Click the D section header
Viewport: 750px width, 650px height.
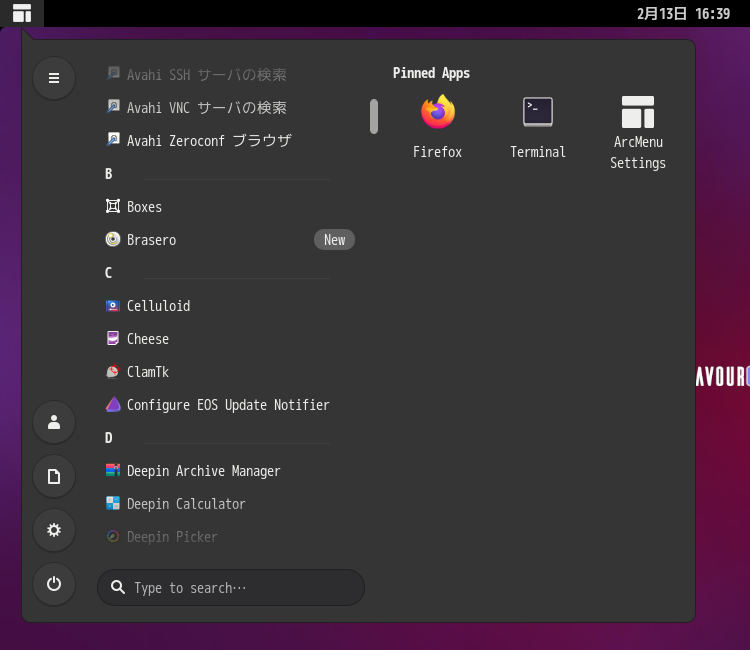coord(109,438)
